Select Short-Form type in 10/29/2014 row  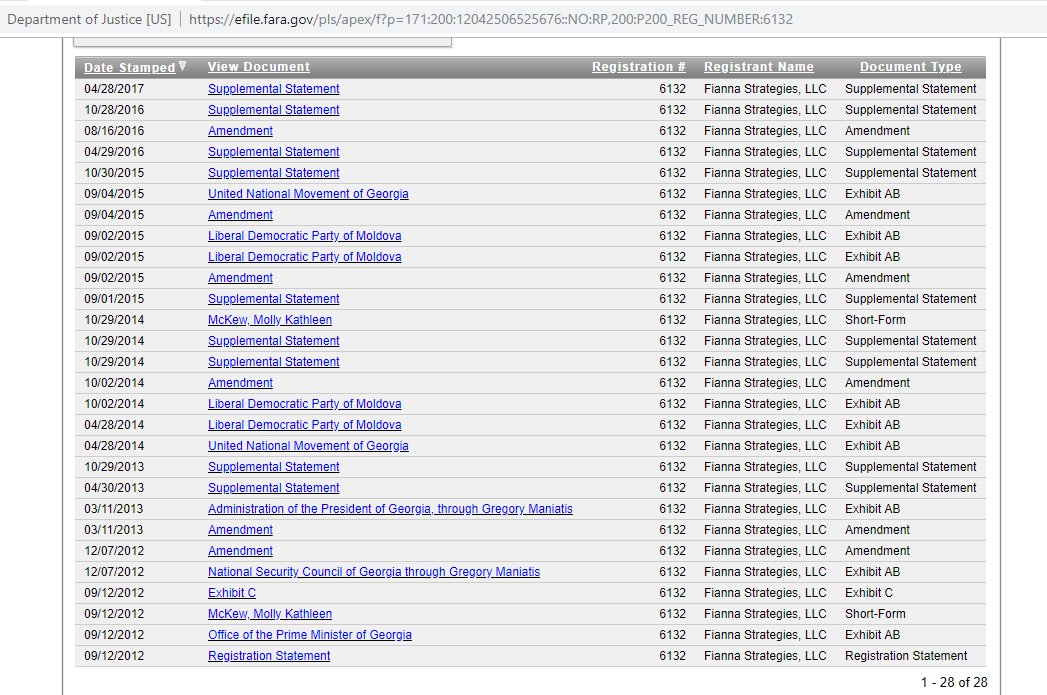coord(875,320)
